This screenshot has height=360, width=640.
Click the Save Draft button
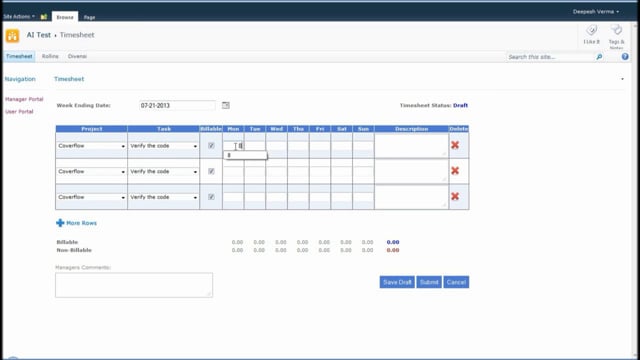pos(397,282)
